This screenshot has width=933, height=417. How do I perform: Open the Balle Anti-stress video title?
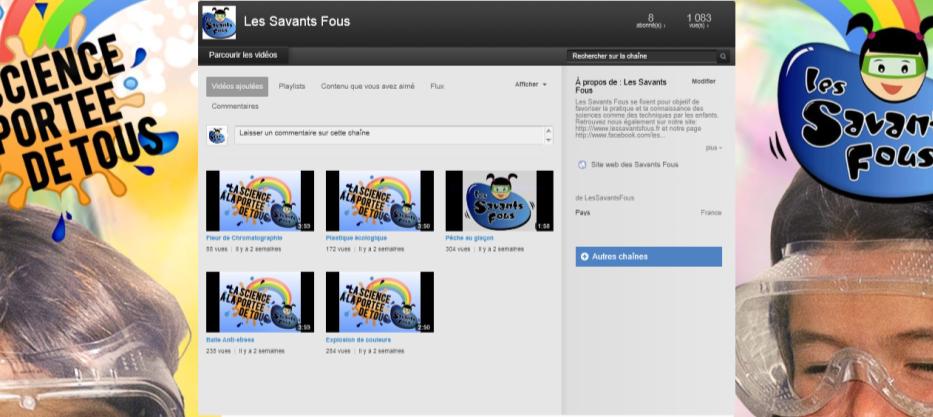click(230, 340)
